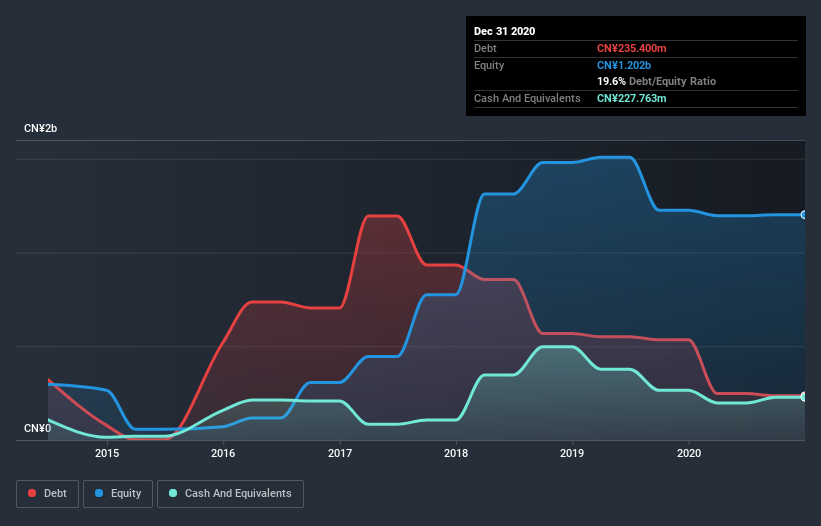The width and height of the screenshot is (821, 526).
Task: Toggle the Debt legend button
Action: coord(47,494)
